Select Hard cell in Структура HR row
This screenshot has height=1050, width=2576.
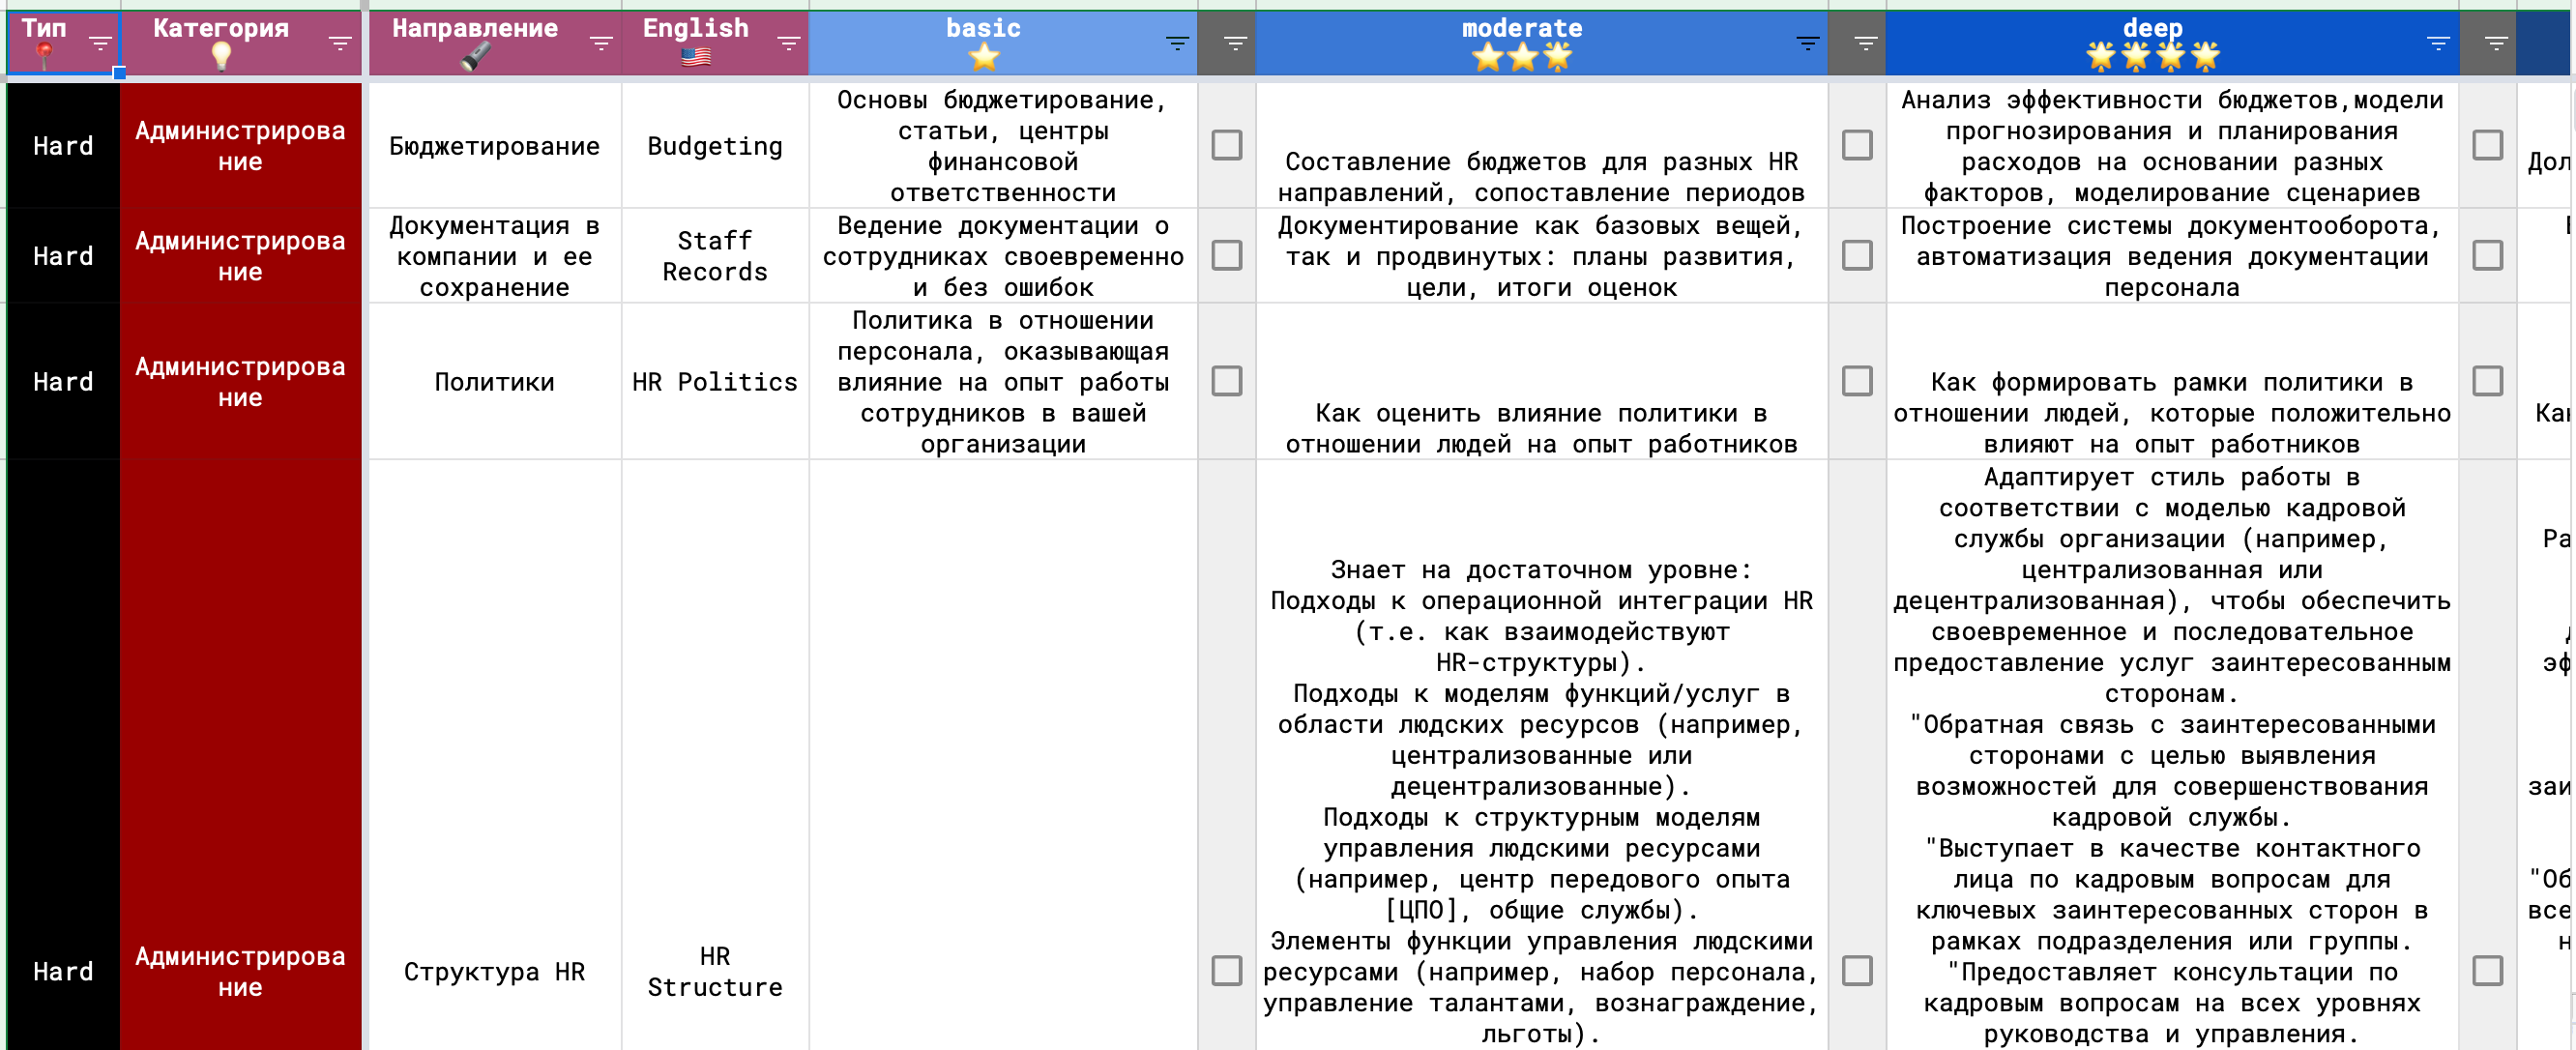tap(63, 755)
